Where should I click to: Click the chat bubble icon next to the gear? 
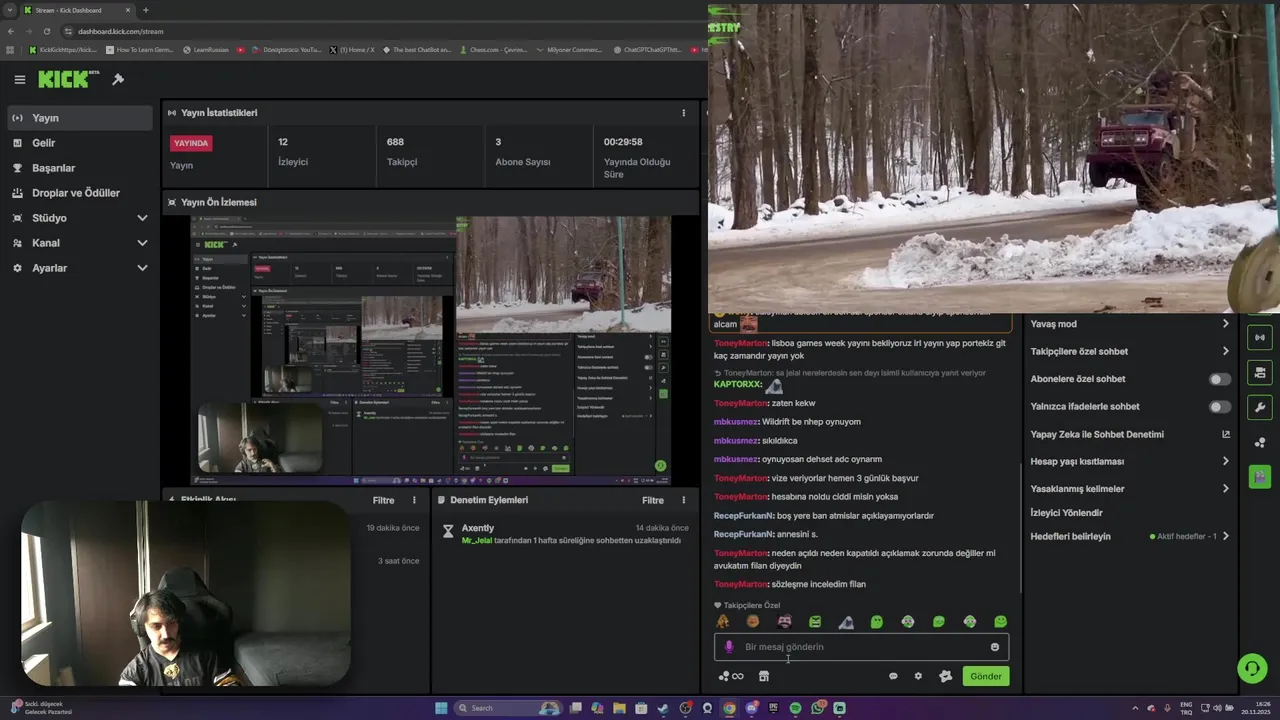[x=893, y=676]
